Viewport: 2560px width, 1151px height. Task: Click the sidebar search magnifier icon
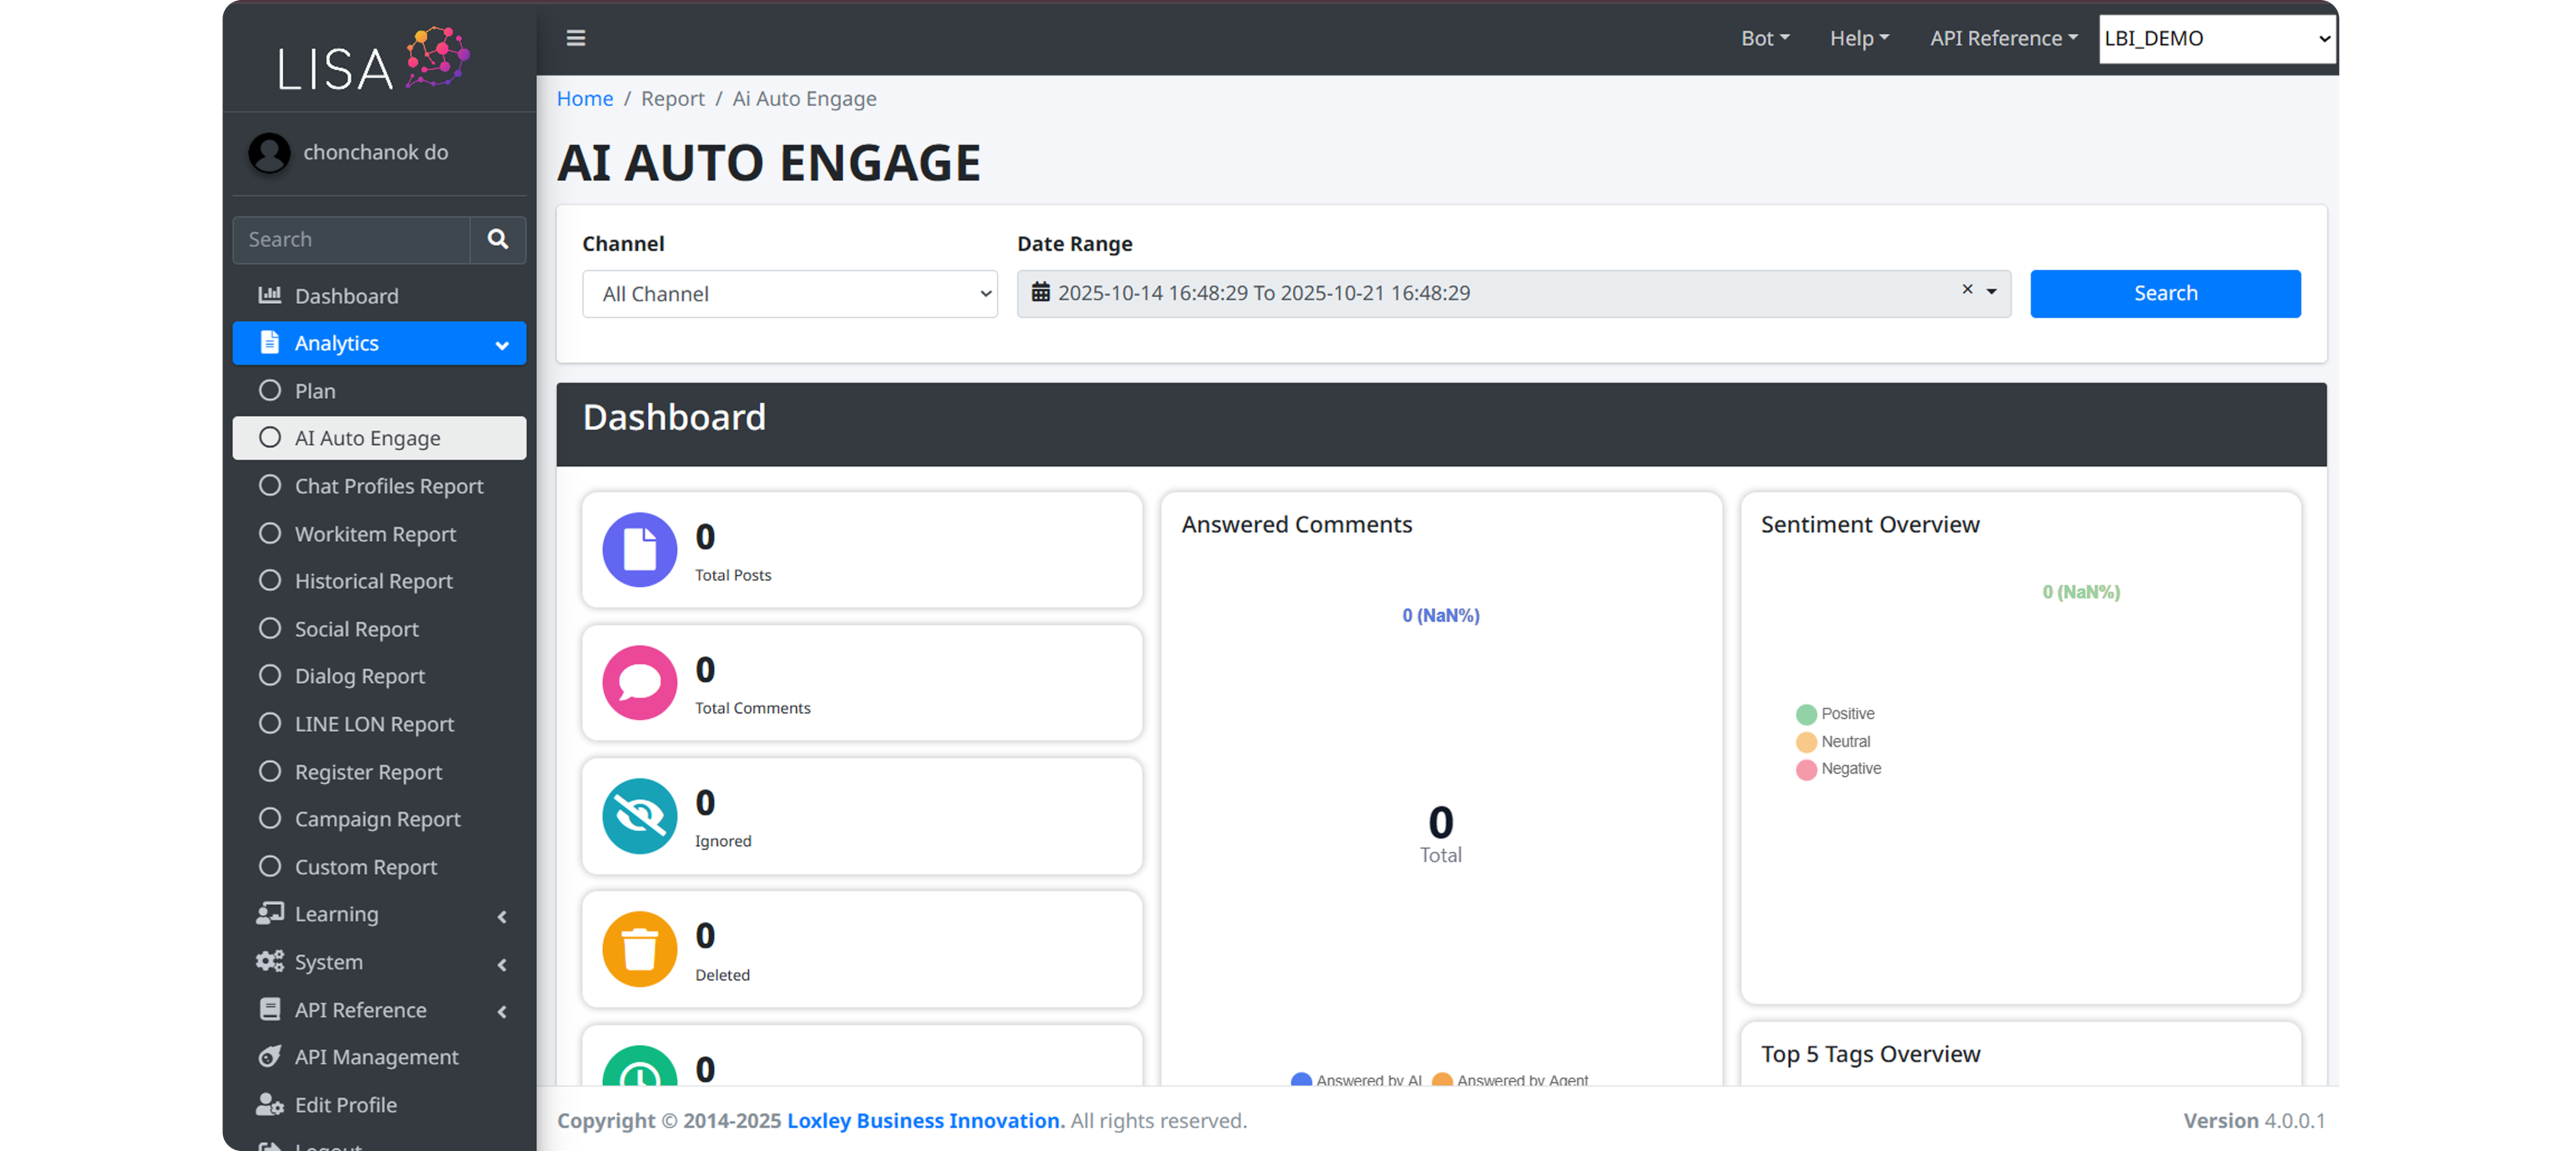point(498,239)
